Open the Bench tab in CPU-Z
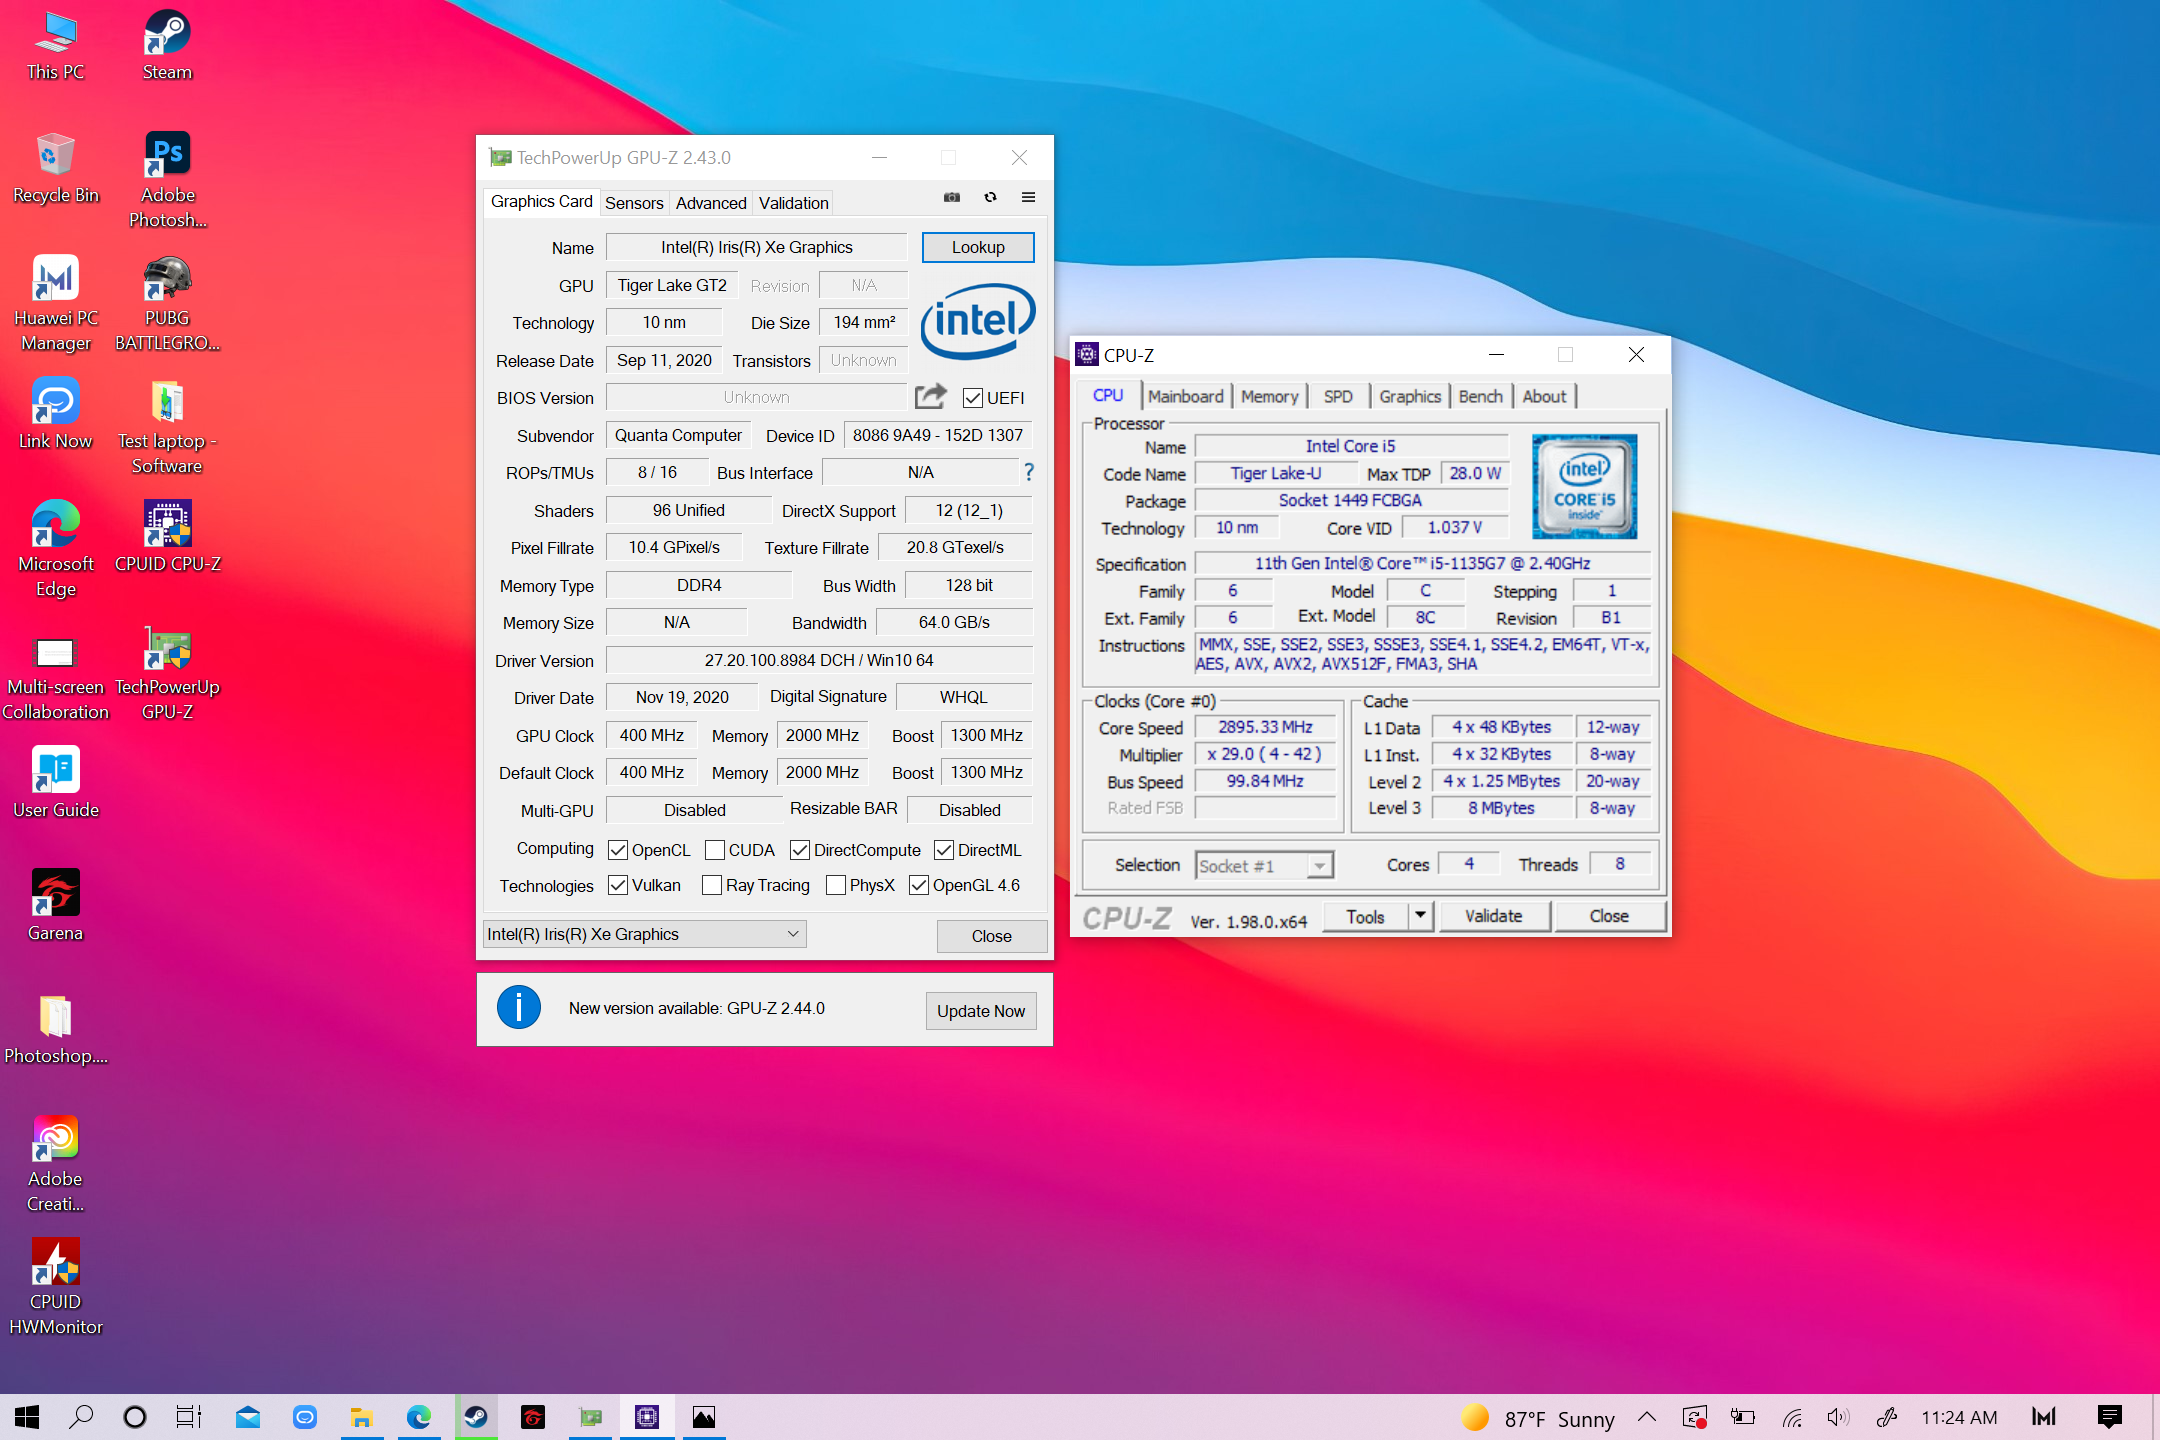This screenshot has height=1440, width=2160. click(1480, 396)
